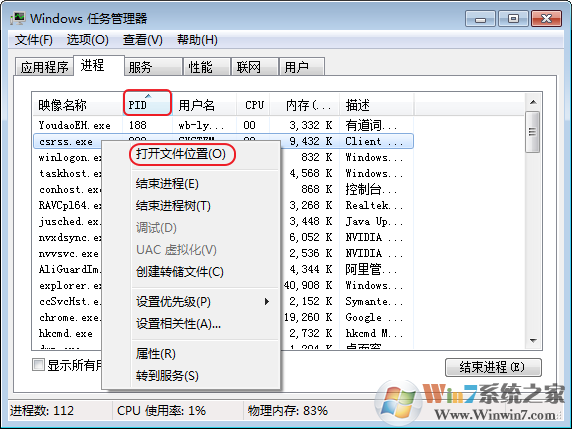Click the Task Manager title bar icon

pos(18,18)
